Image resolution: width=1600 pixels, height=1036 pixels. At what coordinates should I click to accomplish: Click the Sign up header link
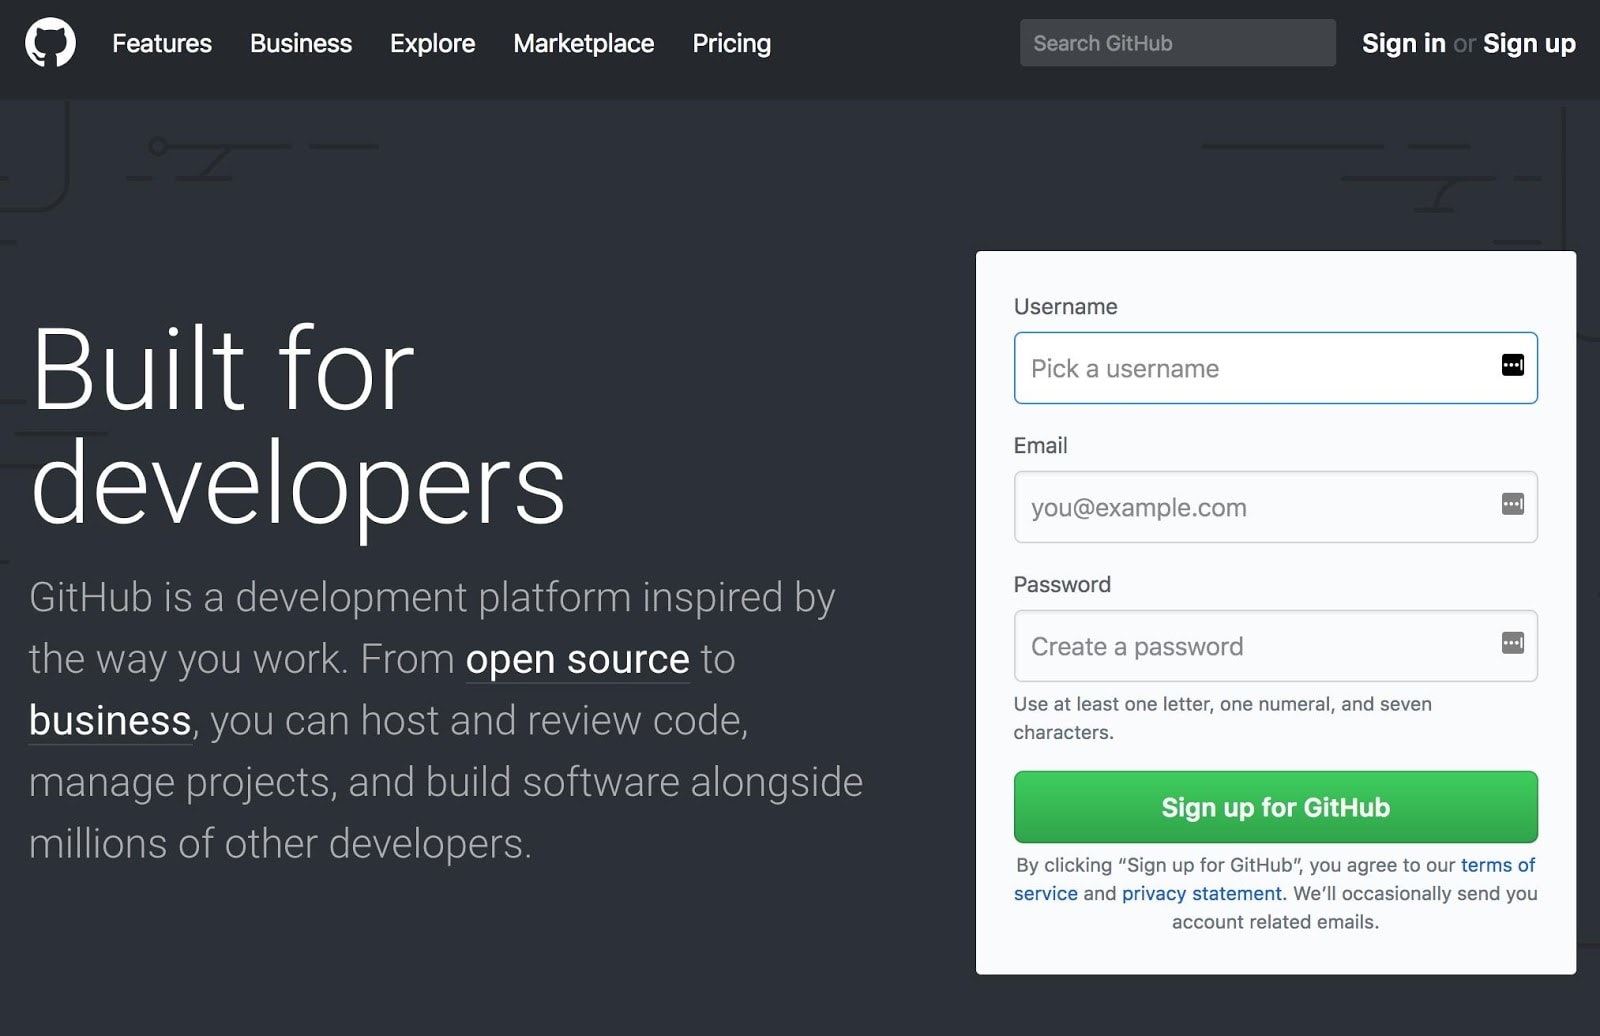pos(1529,43)
